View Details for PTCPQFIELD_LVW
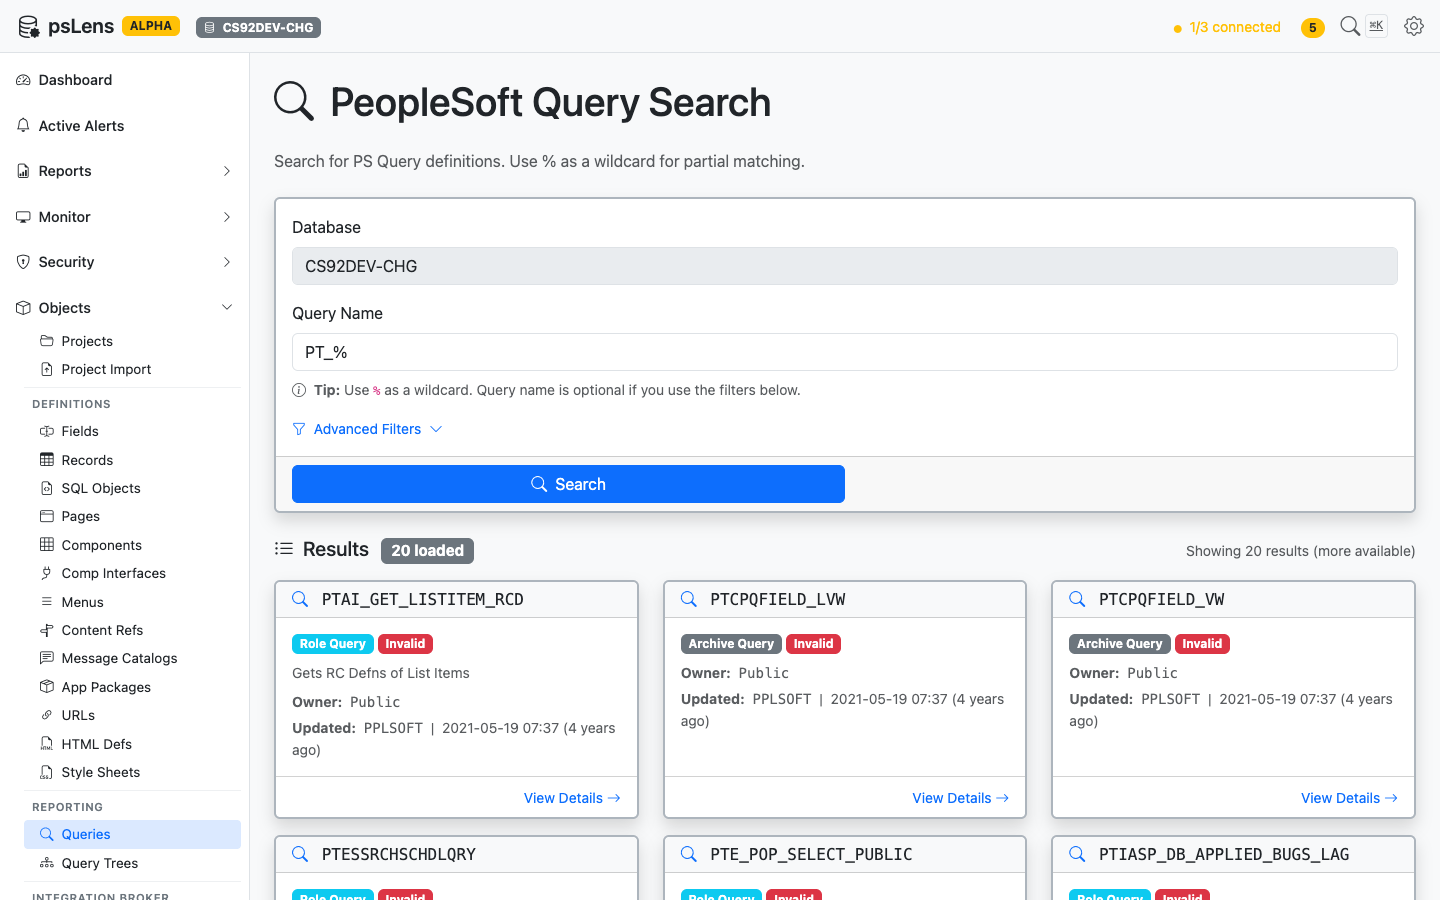The width and height of the screenshot is (1440, 900). [x=961, y=798]
